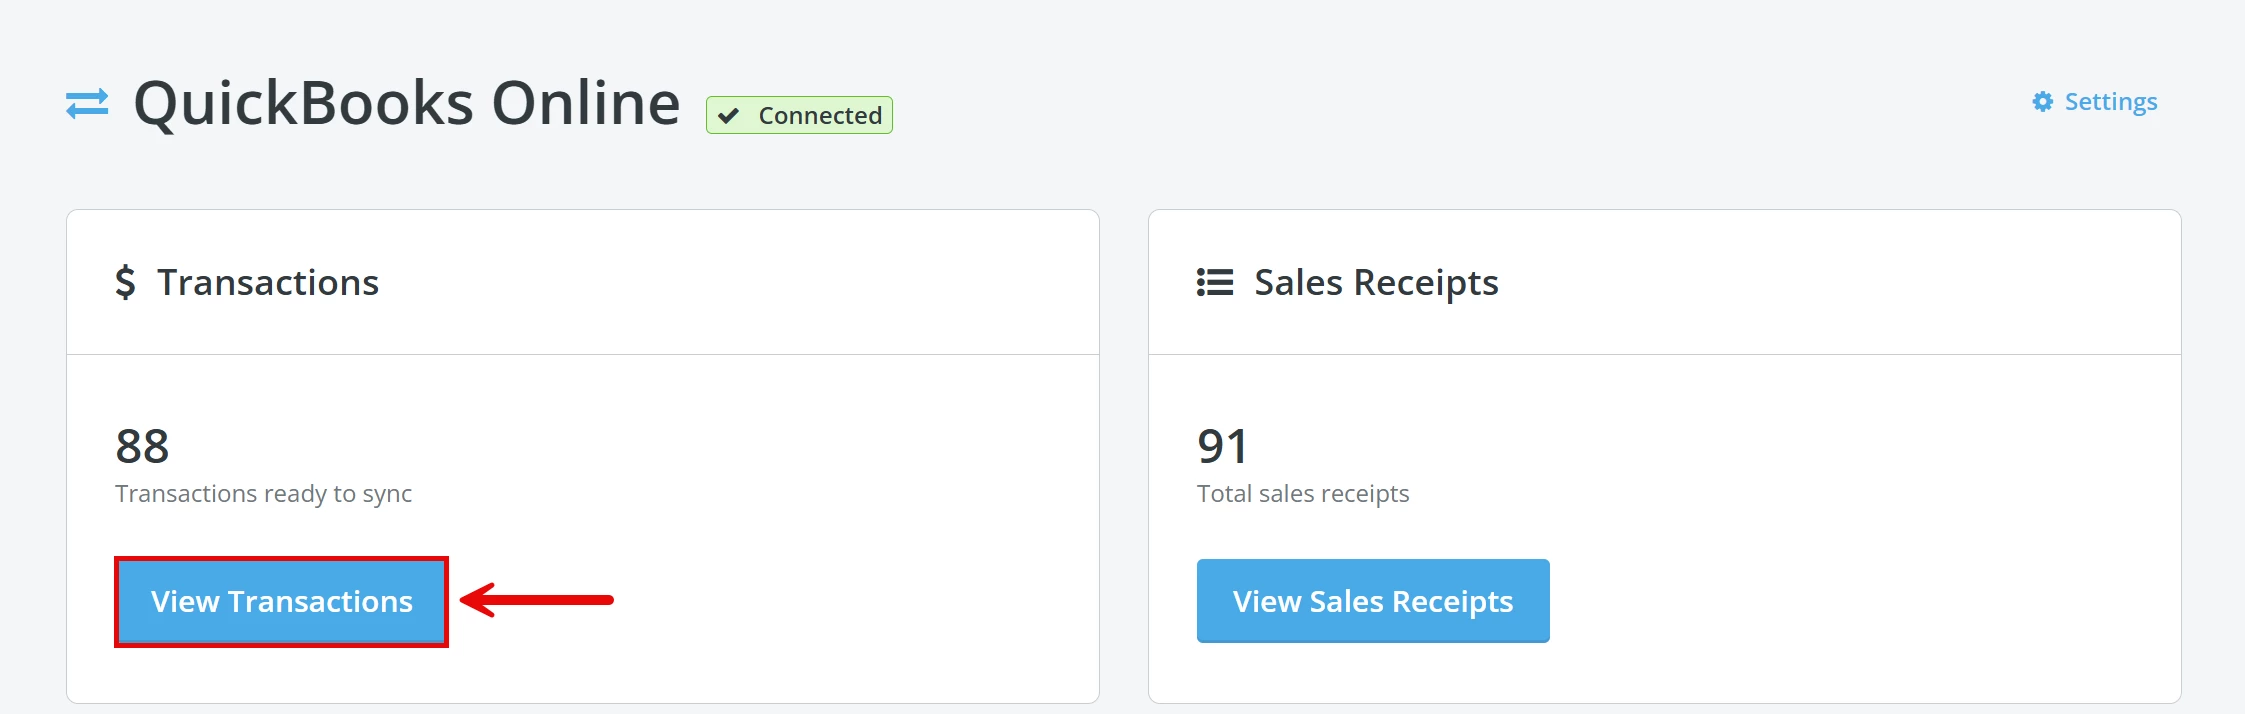
Task: Click the checkmark inside the Connected badge
Action: [729, 115]
